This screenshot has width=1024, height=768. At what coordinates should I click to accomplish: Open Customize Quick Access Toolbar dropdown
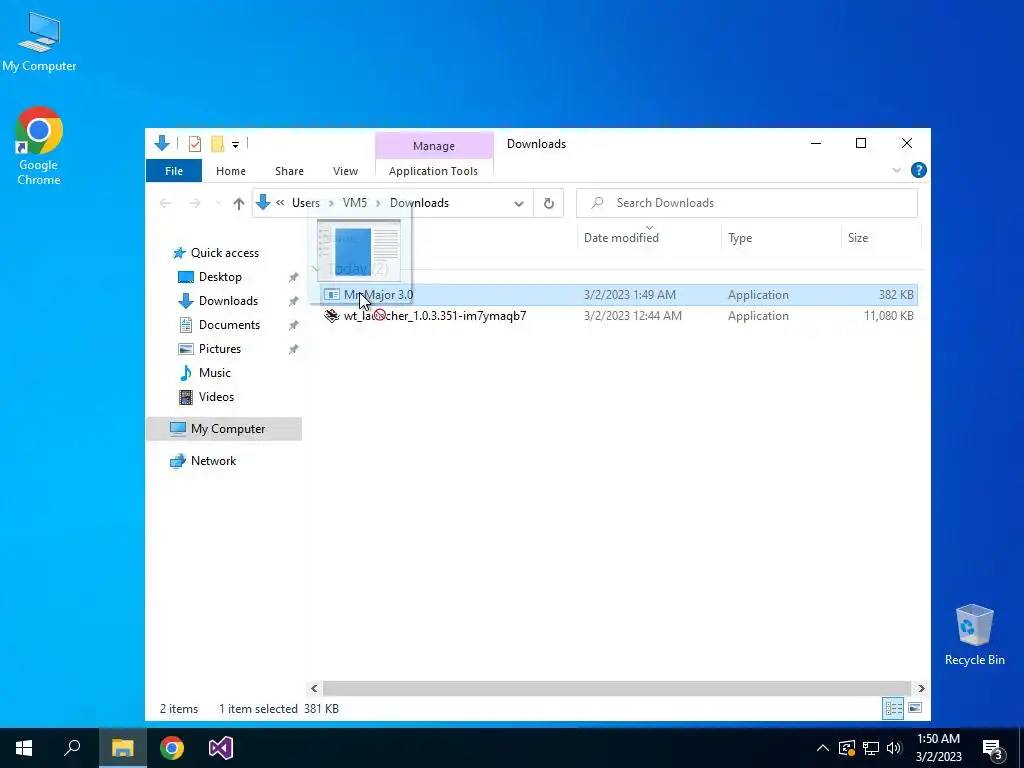point(235,144)
